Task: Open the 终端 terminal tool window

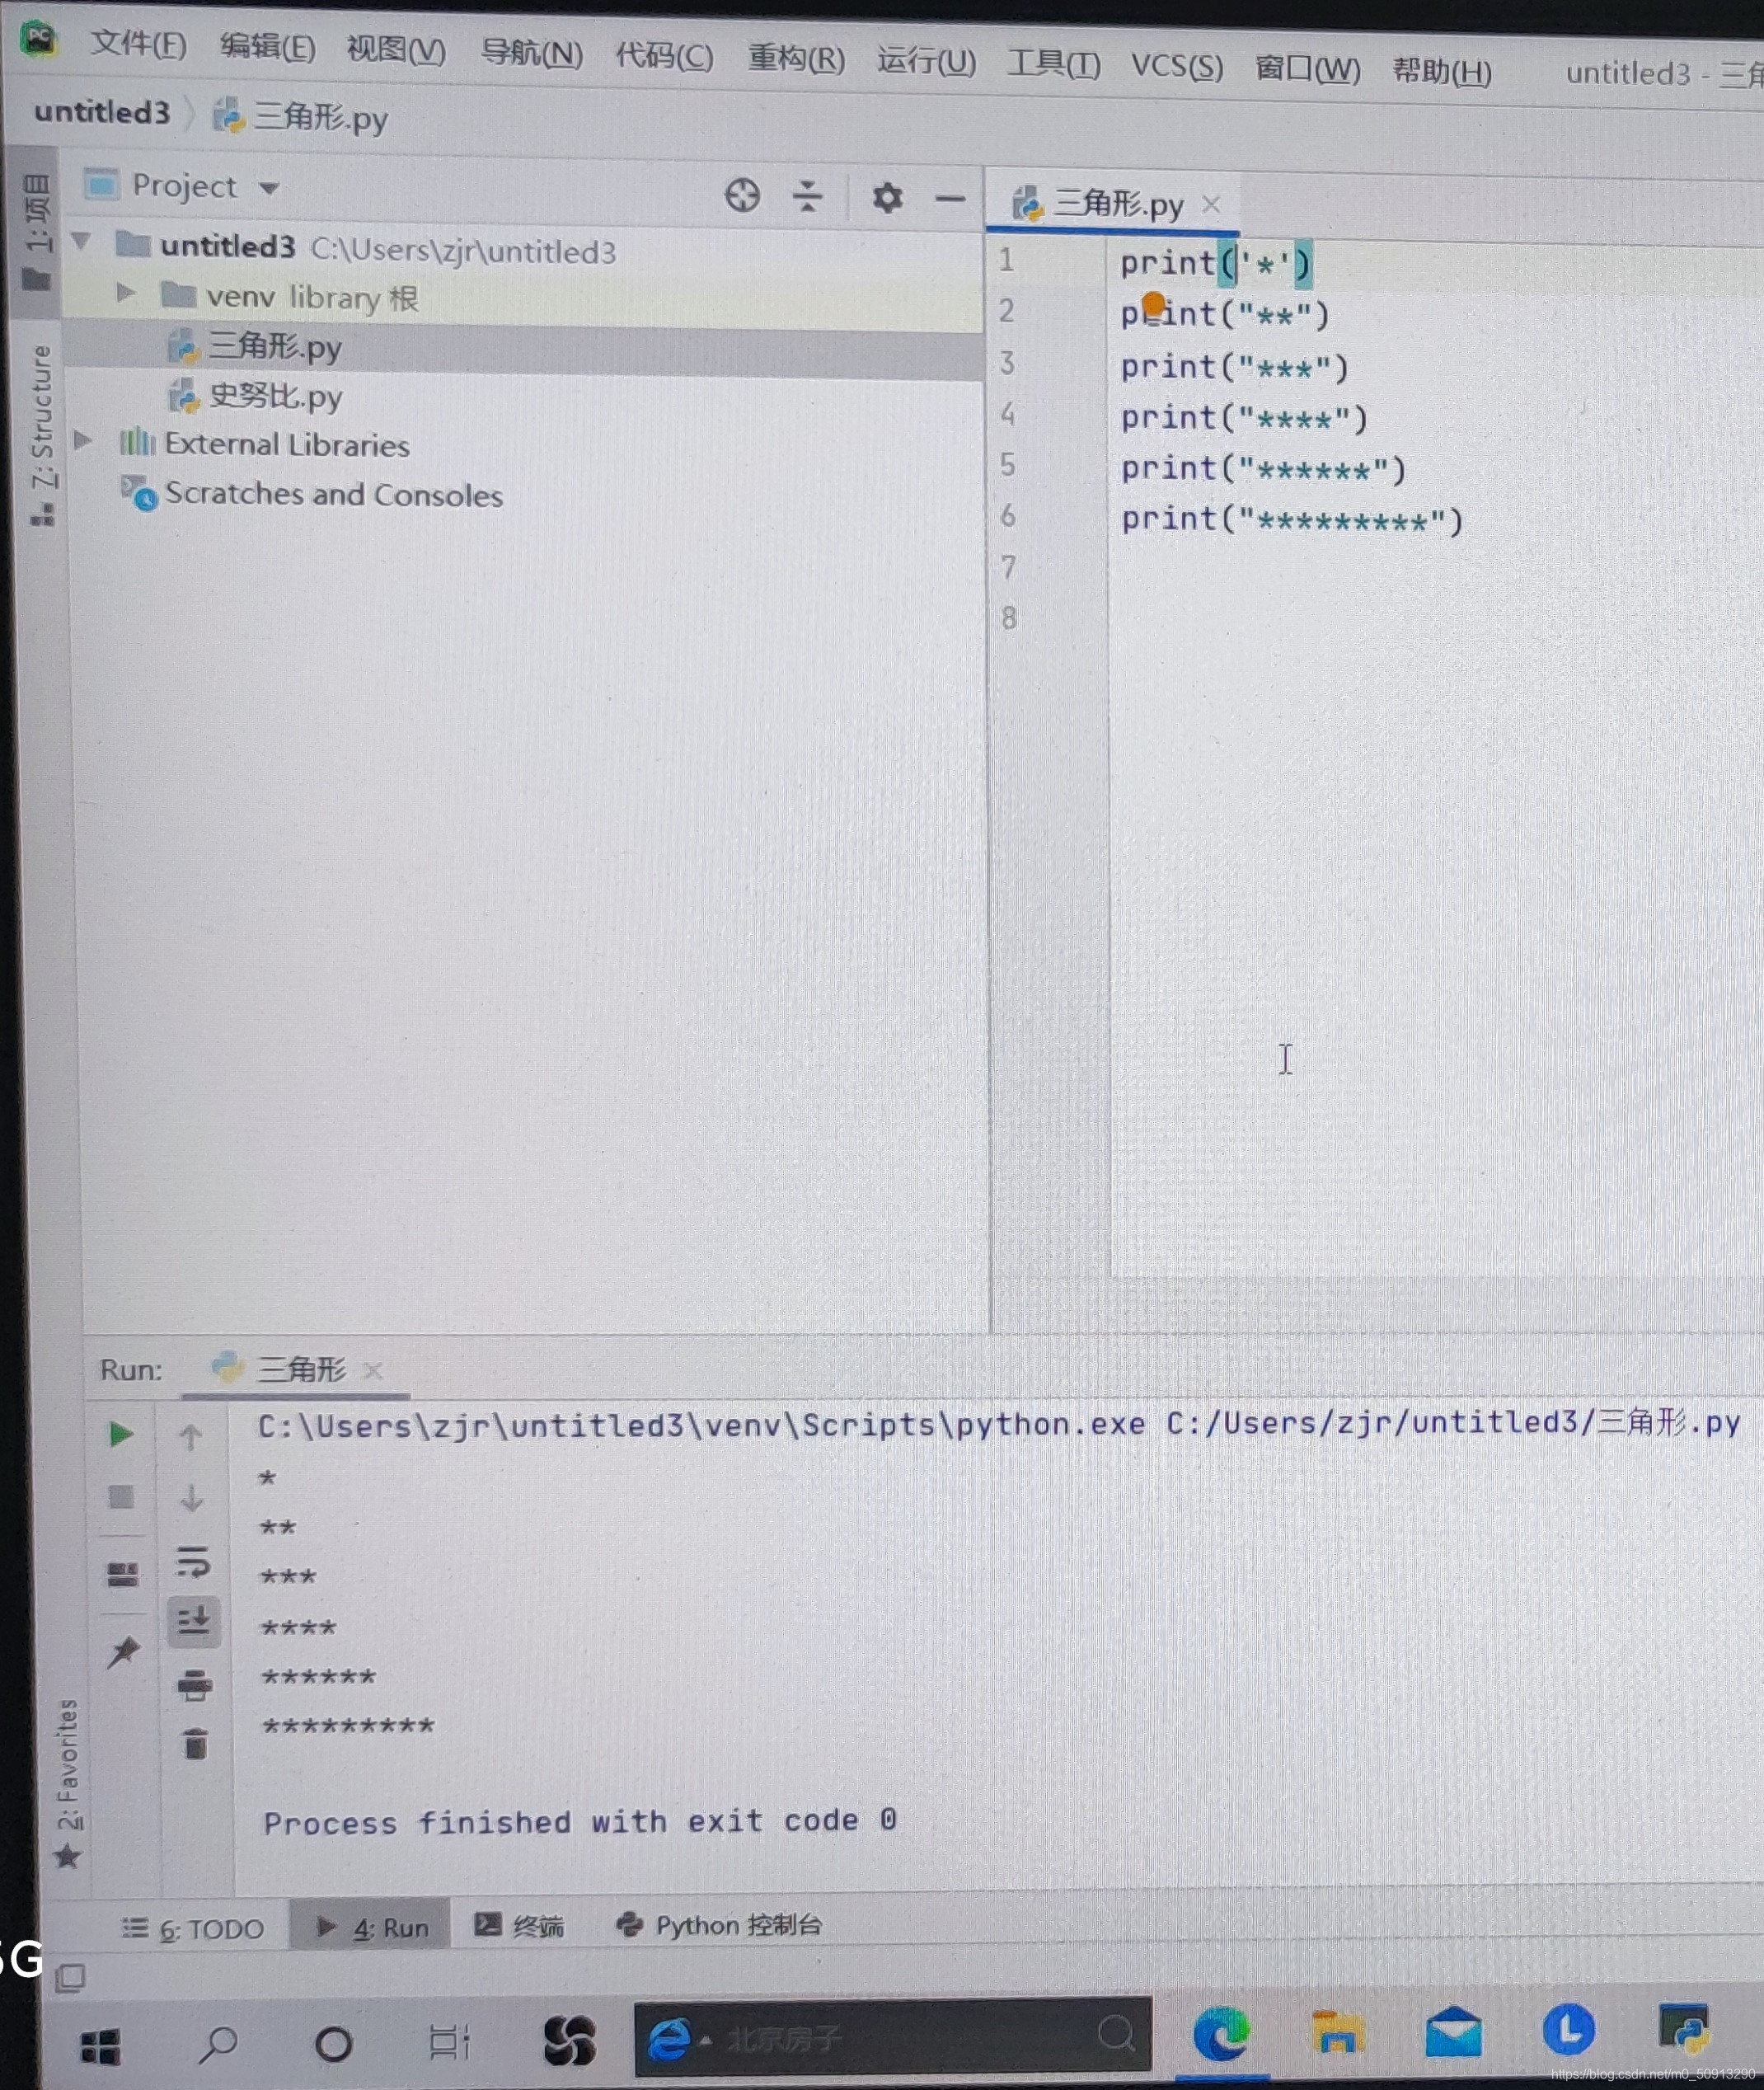Action: [518, 1925]
